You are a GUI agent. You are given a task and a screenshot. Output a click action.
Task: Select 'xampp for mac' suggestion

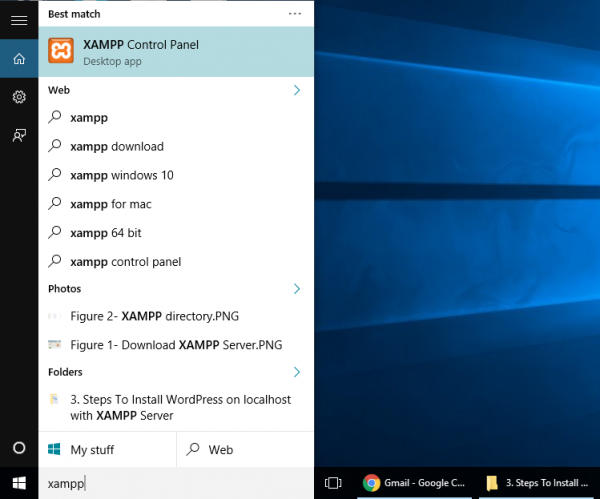coord(176,204)
